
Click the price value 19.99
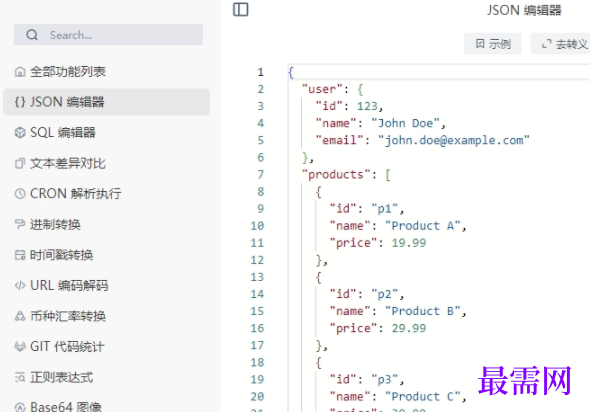pyautogui.click(x=409, y=243)
